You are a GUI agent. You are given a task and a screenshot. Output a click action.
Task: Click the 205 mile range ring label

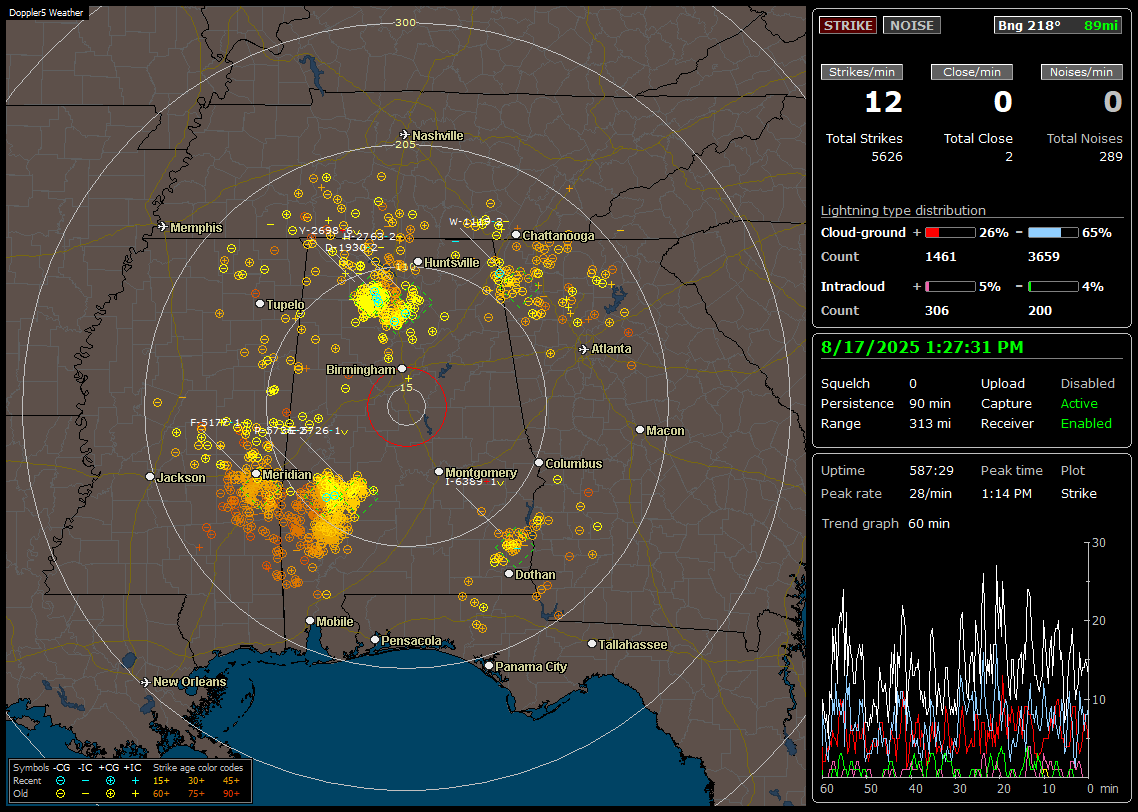click(x=405, y=144)
